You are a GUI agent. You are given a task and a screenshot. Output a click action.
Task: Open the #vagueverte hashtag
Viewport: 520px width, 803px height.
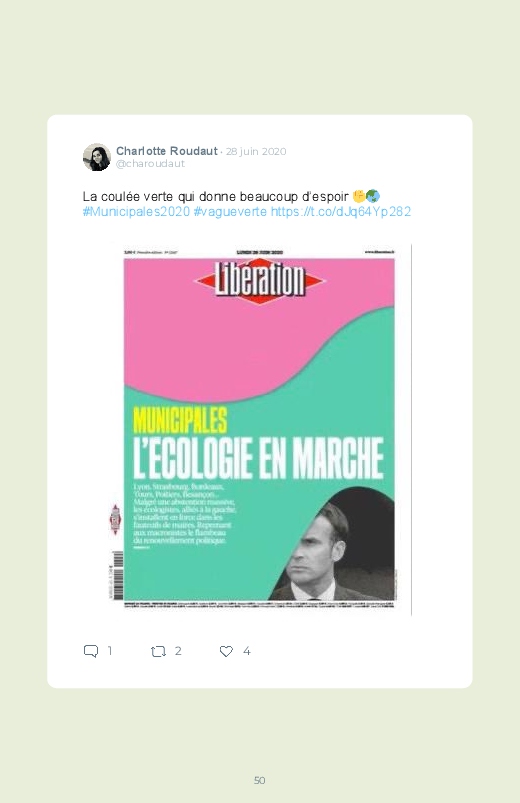(230, 212)
